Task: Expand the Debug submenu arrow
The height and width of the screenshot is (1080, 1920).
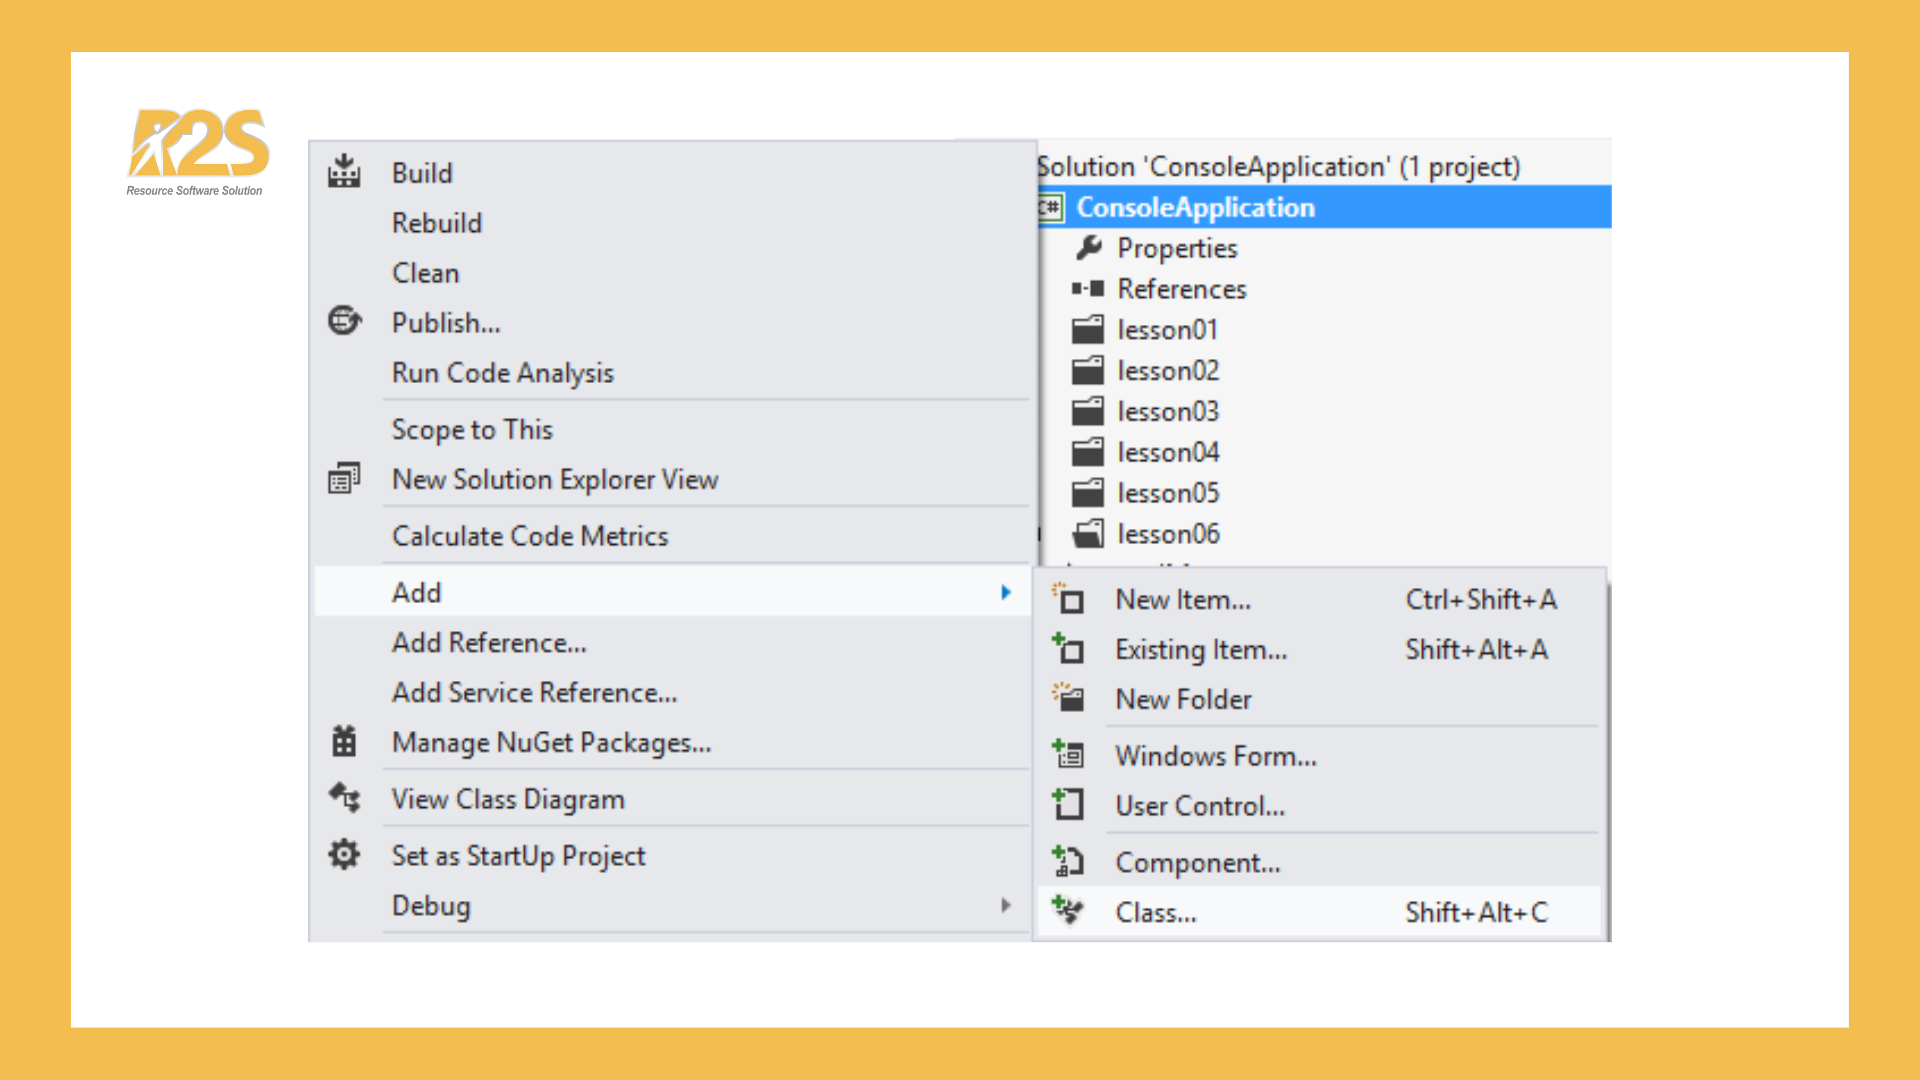Action: [1006, 905]
